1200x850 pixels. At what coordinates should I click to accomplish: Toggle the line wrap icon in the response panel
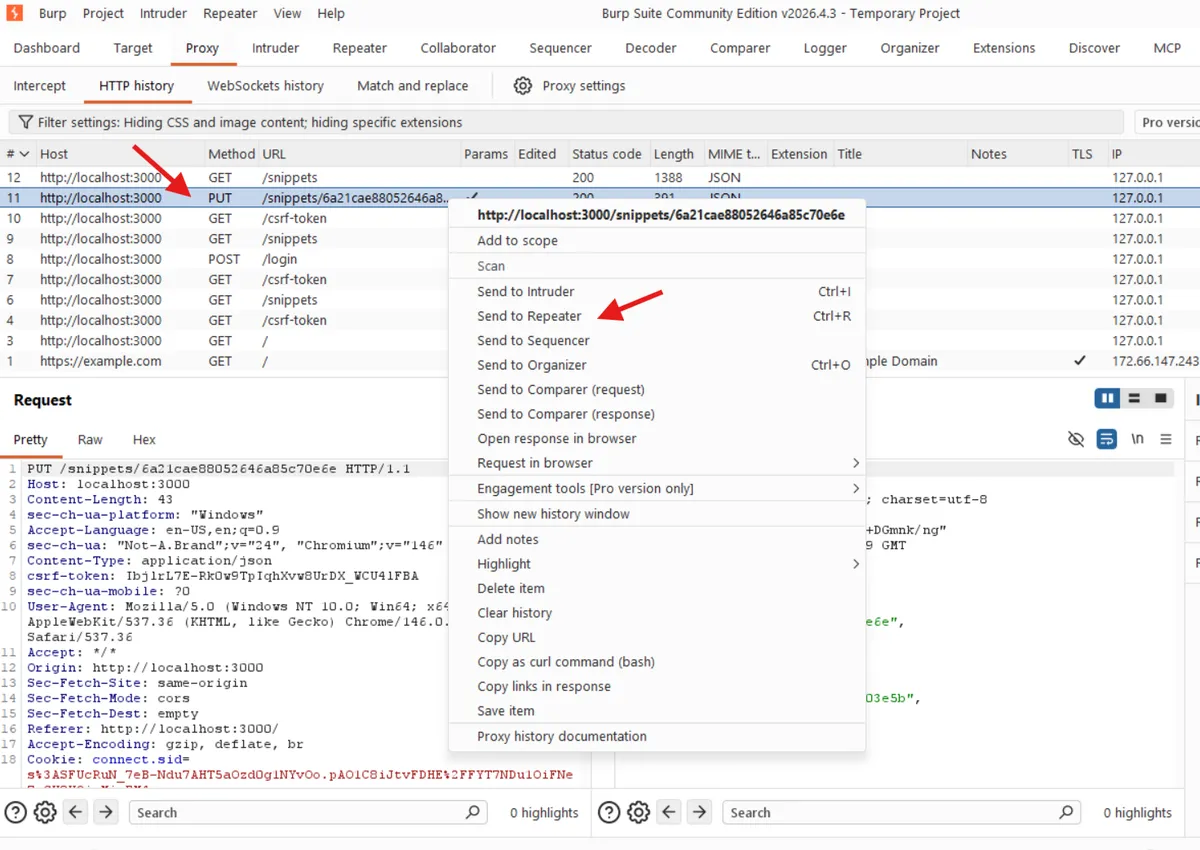click(1106, 439)
